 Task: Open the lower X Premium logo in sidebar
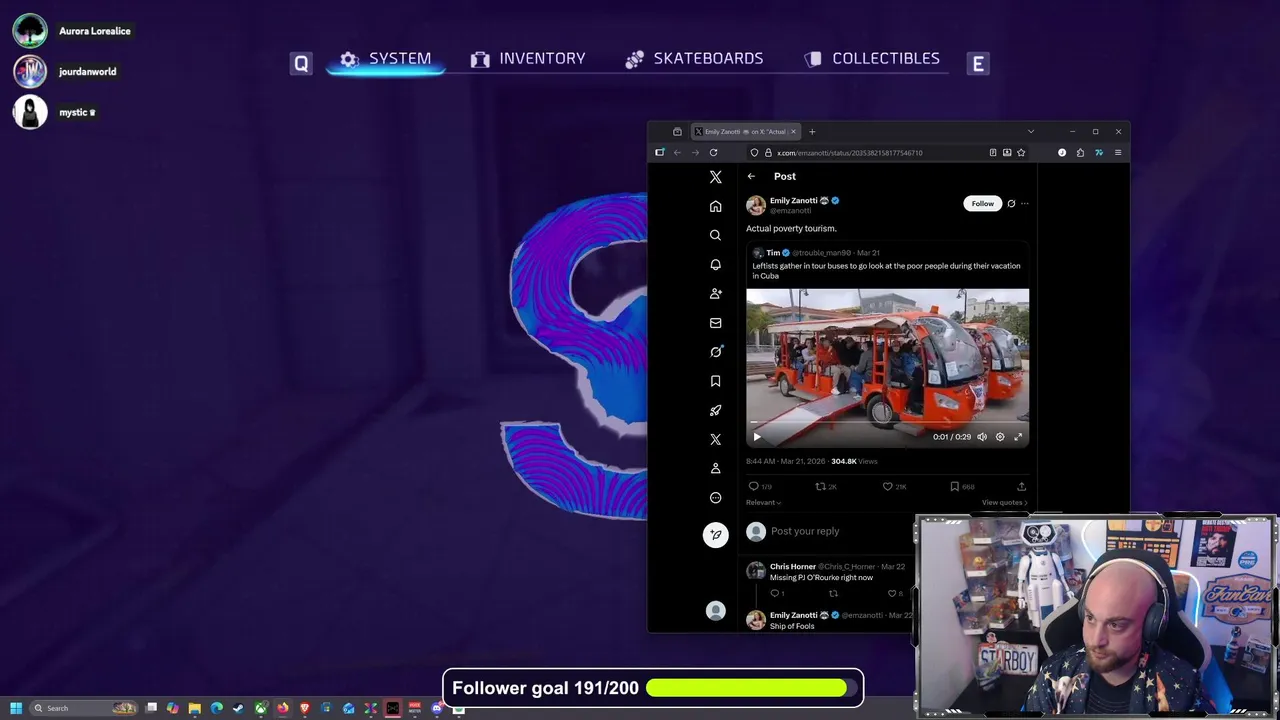click(715, 439)
